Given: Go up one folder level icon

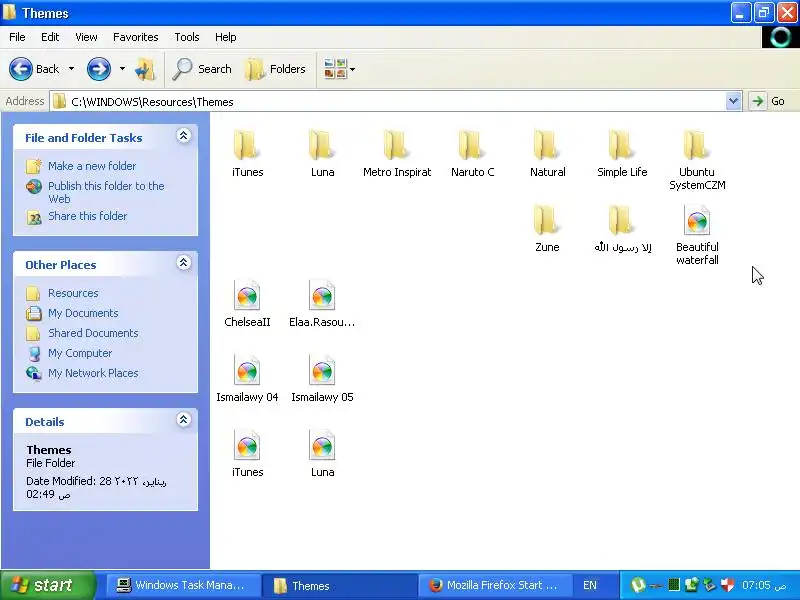Looking at the screenshot, I should (x=145, y=69).
